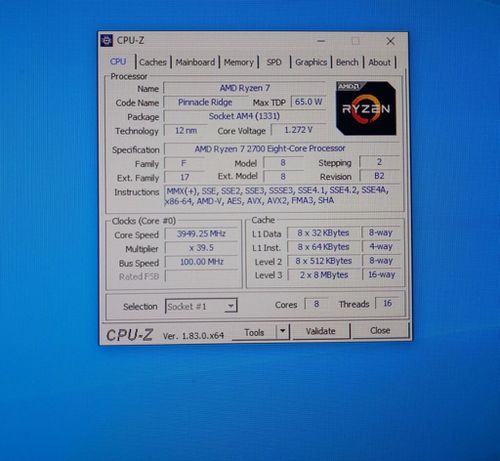Image resolution: width=500 pixels, height=461 pixels.
Task: Click the empty Rated FSB field
Action: pos(202,276)
